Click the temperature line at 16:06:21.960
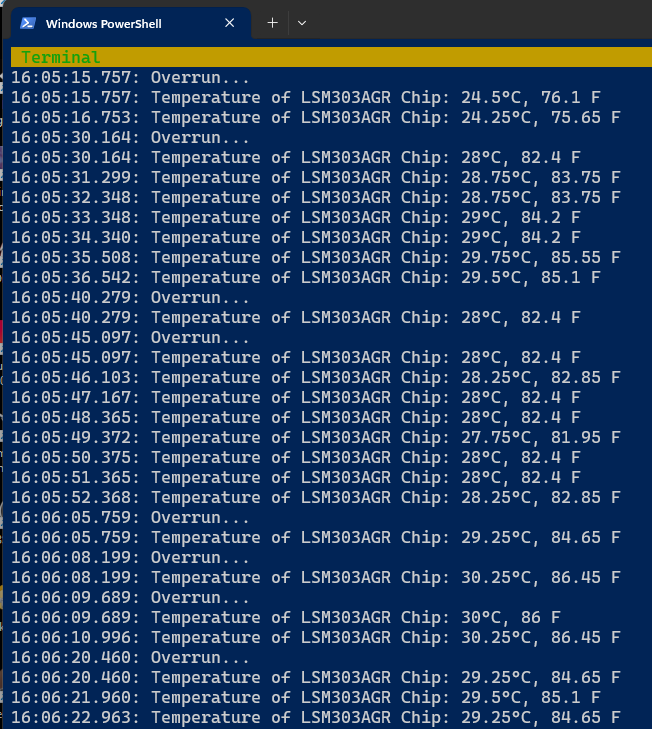Screen dimensions: 652x729 (x=306, y=697)
